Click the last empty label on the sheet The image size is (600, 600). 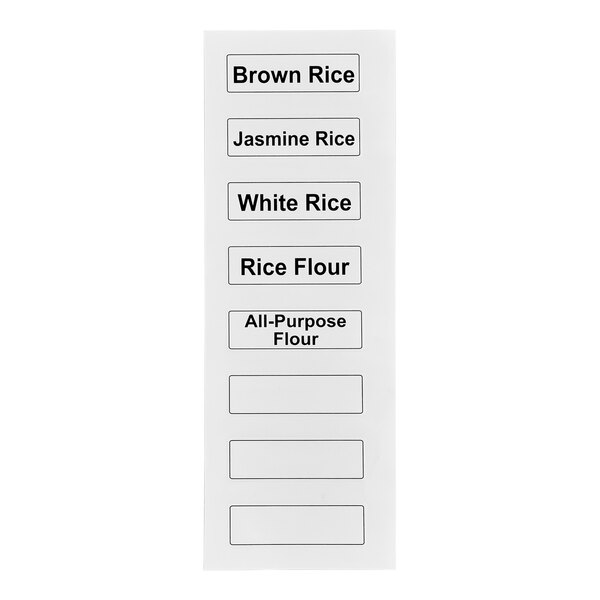click(x=296, y=524)
